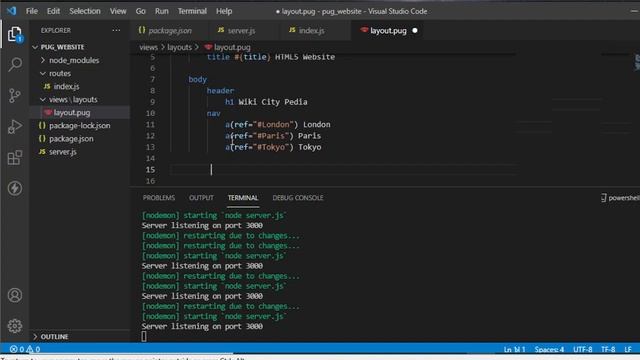The image size is (640, 360).
Task: Open the Accounts icon in activity bar
Action: click(15, 295)
